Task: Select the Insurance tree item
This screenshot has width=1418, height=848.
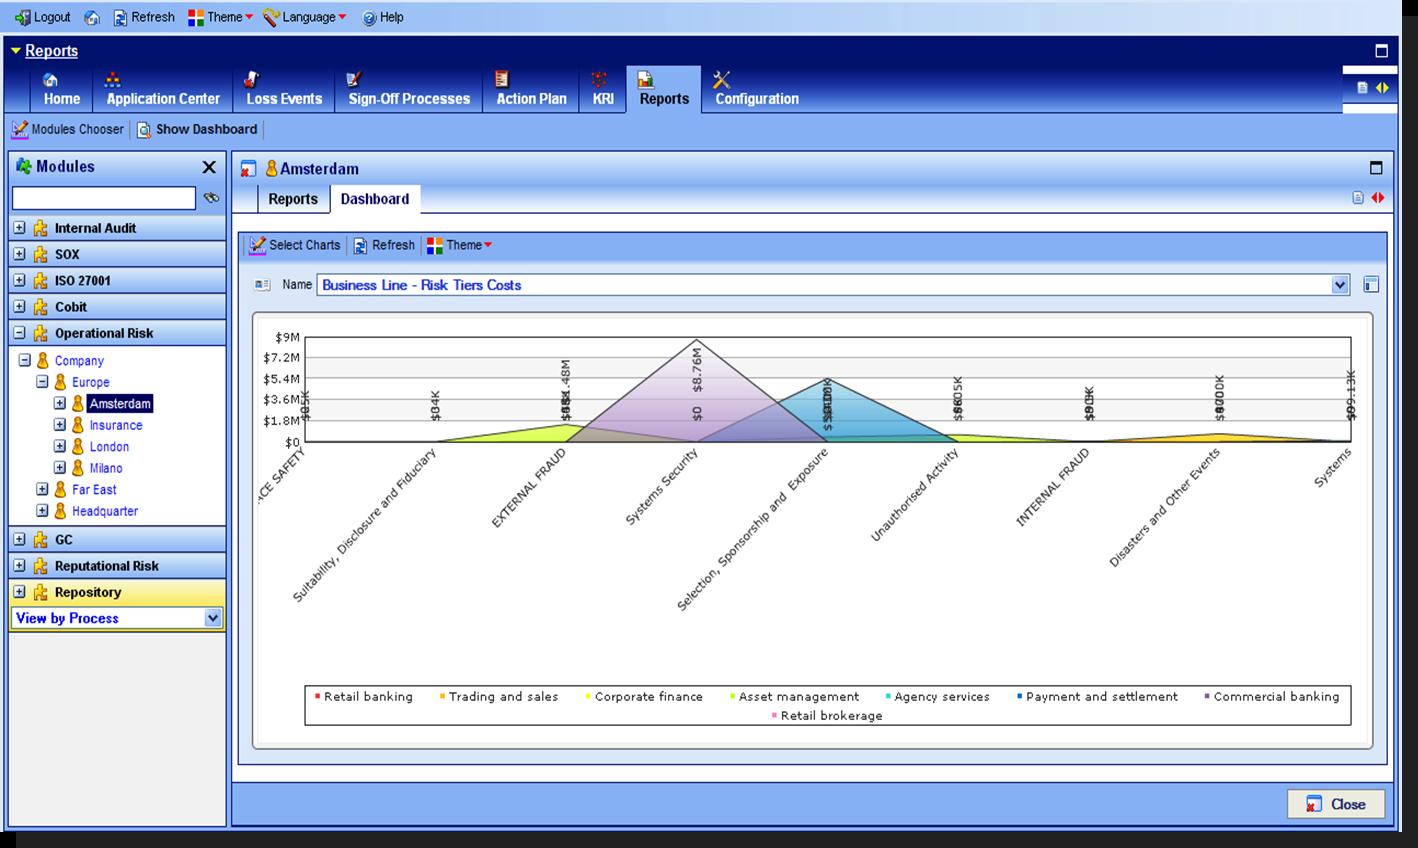Action: click(116, 425)
